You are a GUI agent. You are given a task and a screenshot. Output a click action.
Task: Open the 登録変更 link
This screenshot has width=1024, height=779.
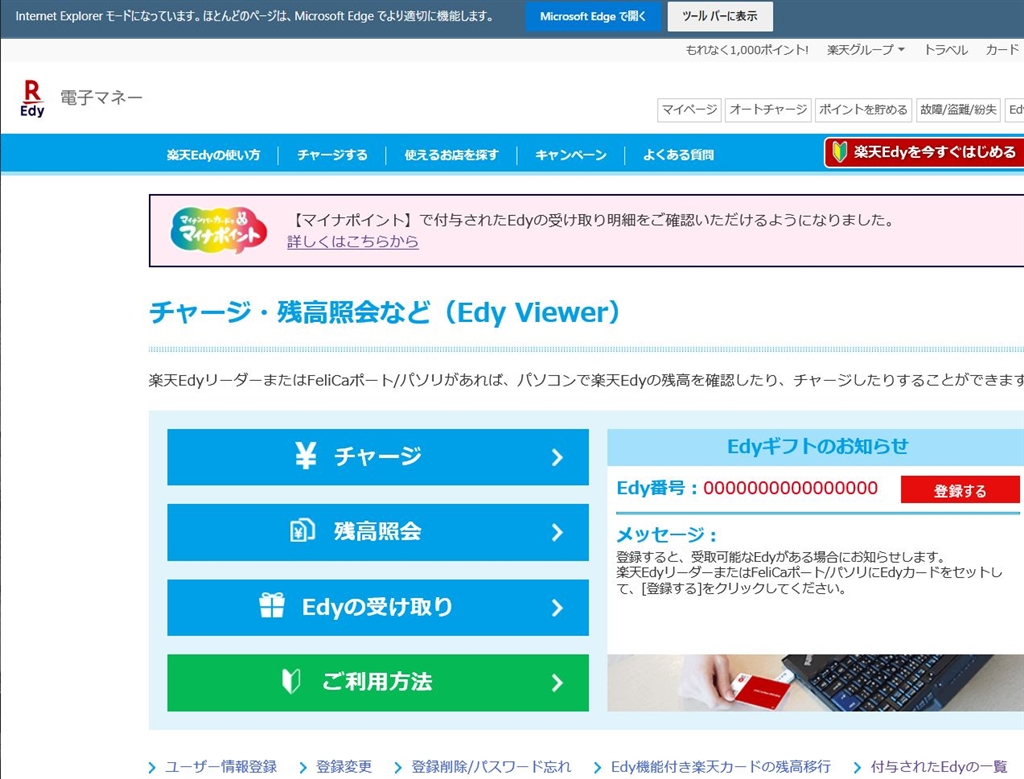tap(344, 767)
